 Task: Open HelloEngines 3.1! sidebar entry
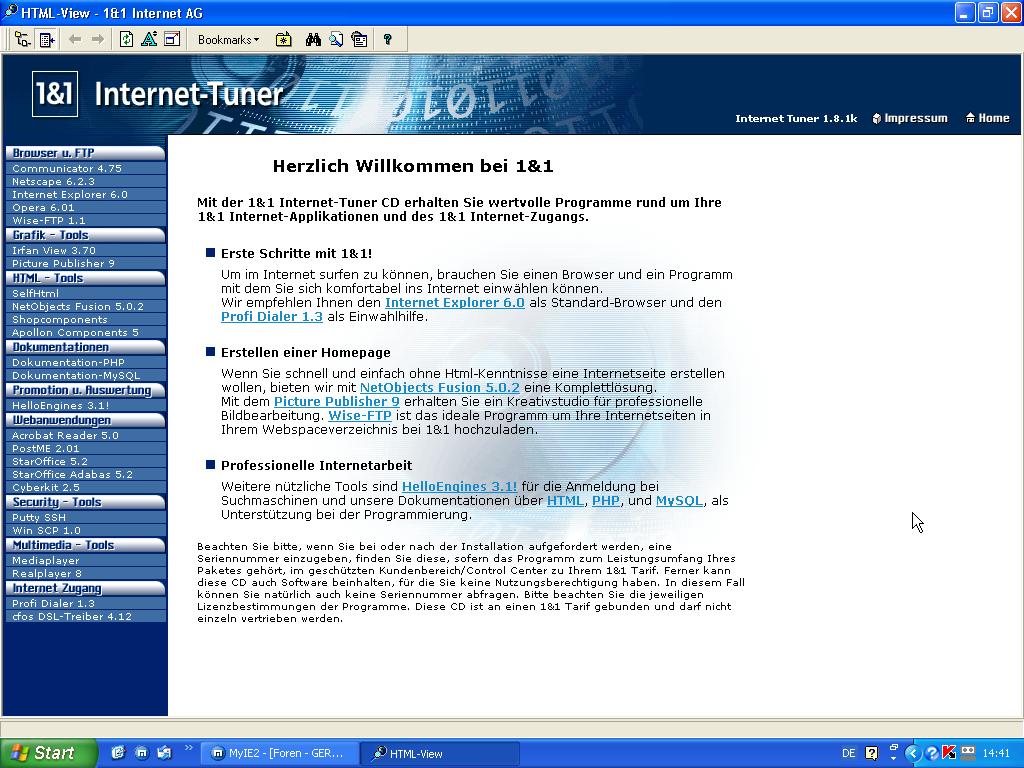[x=85, y=406]
